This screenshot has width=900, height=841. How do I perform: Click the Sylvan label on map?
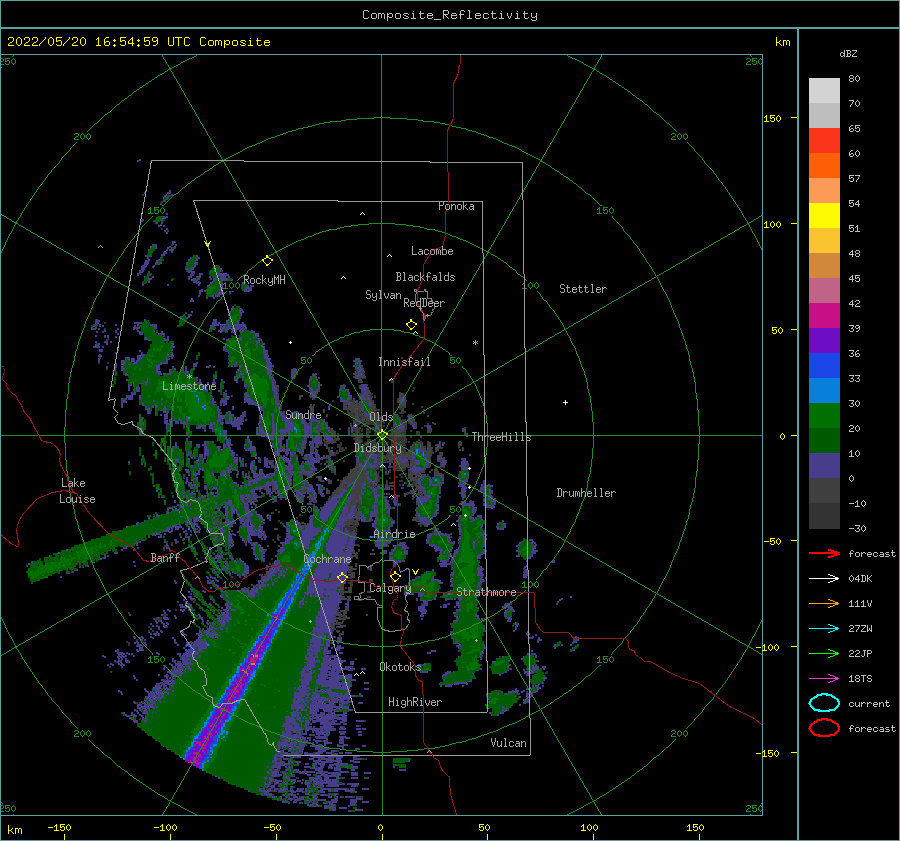(383, 295)
